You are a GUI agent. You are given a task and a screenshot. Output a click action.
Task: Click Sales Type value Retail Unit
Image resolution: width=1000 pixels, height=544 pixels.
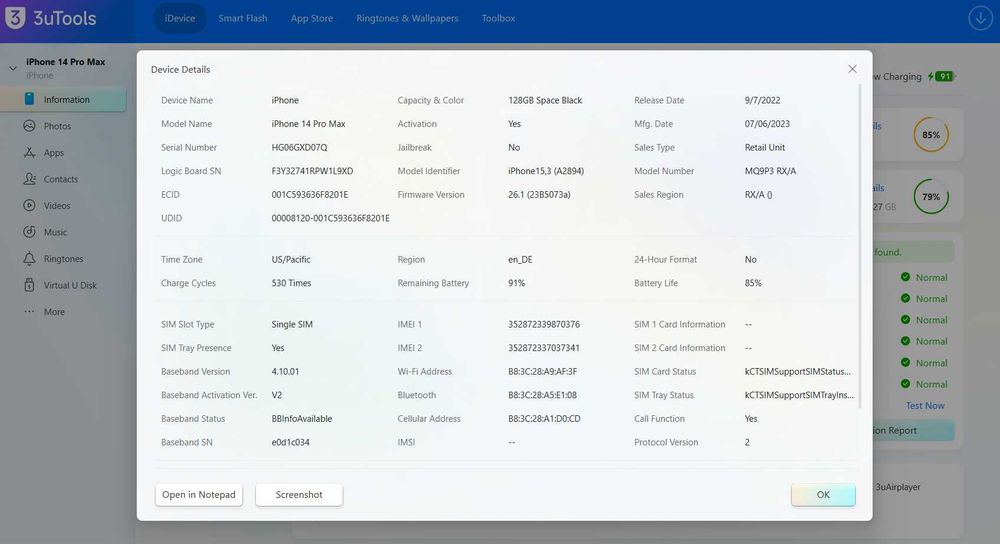click(765, 147)
